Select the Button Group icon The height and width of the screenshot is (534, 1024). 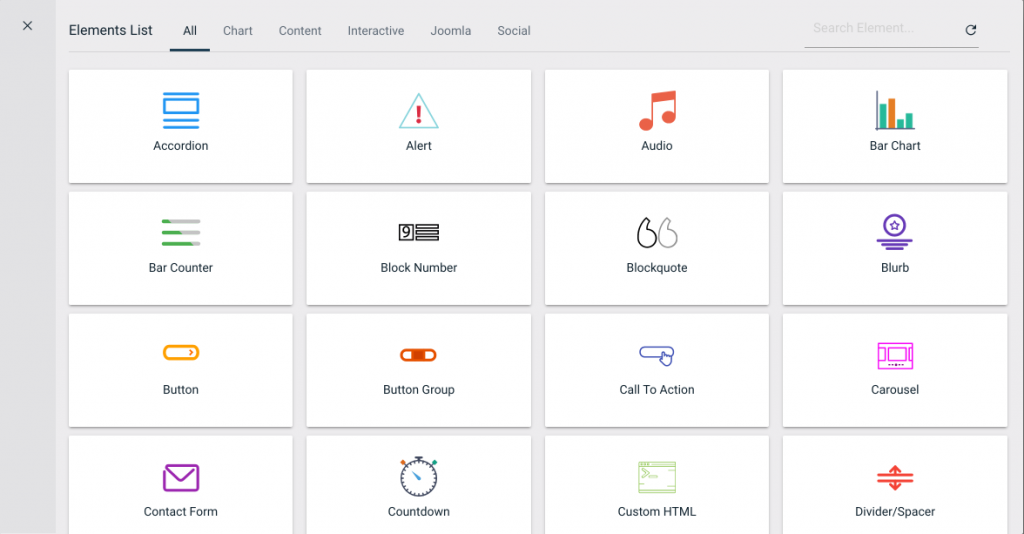(419, 354)
